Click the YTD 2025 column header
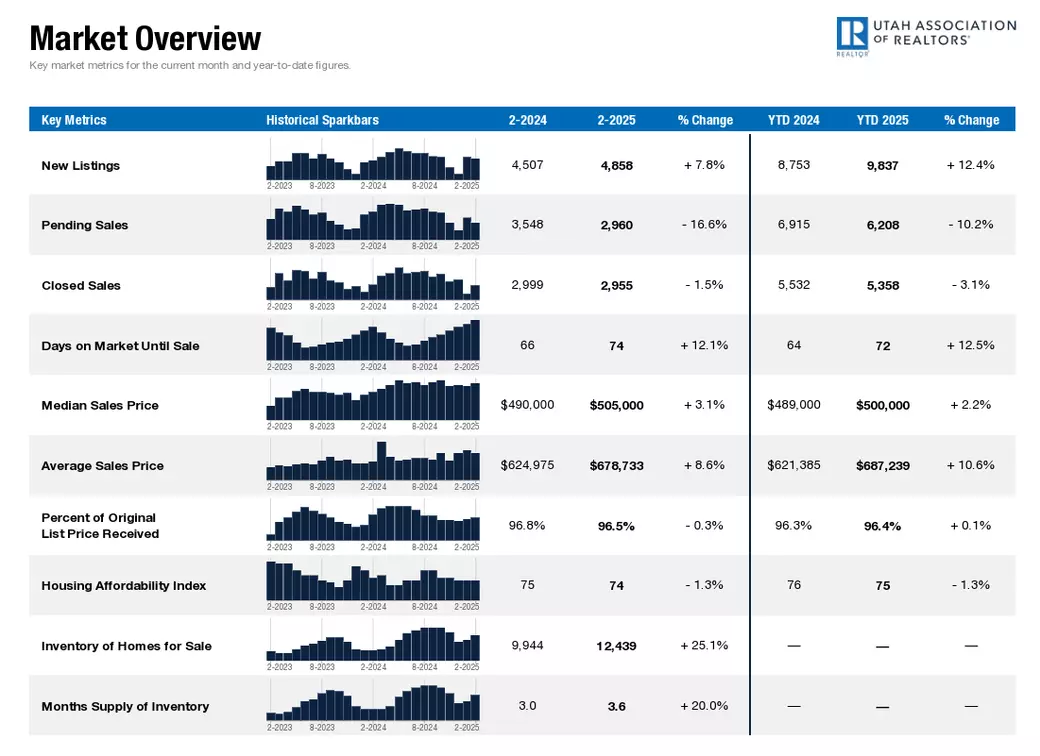The image size is (1040, 756). pyautogui.click(x=882, y=120)
